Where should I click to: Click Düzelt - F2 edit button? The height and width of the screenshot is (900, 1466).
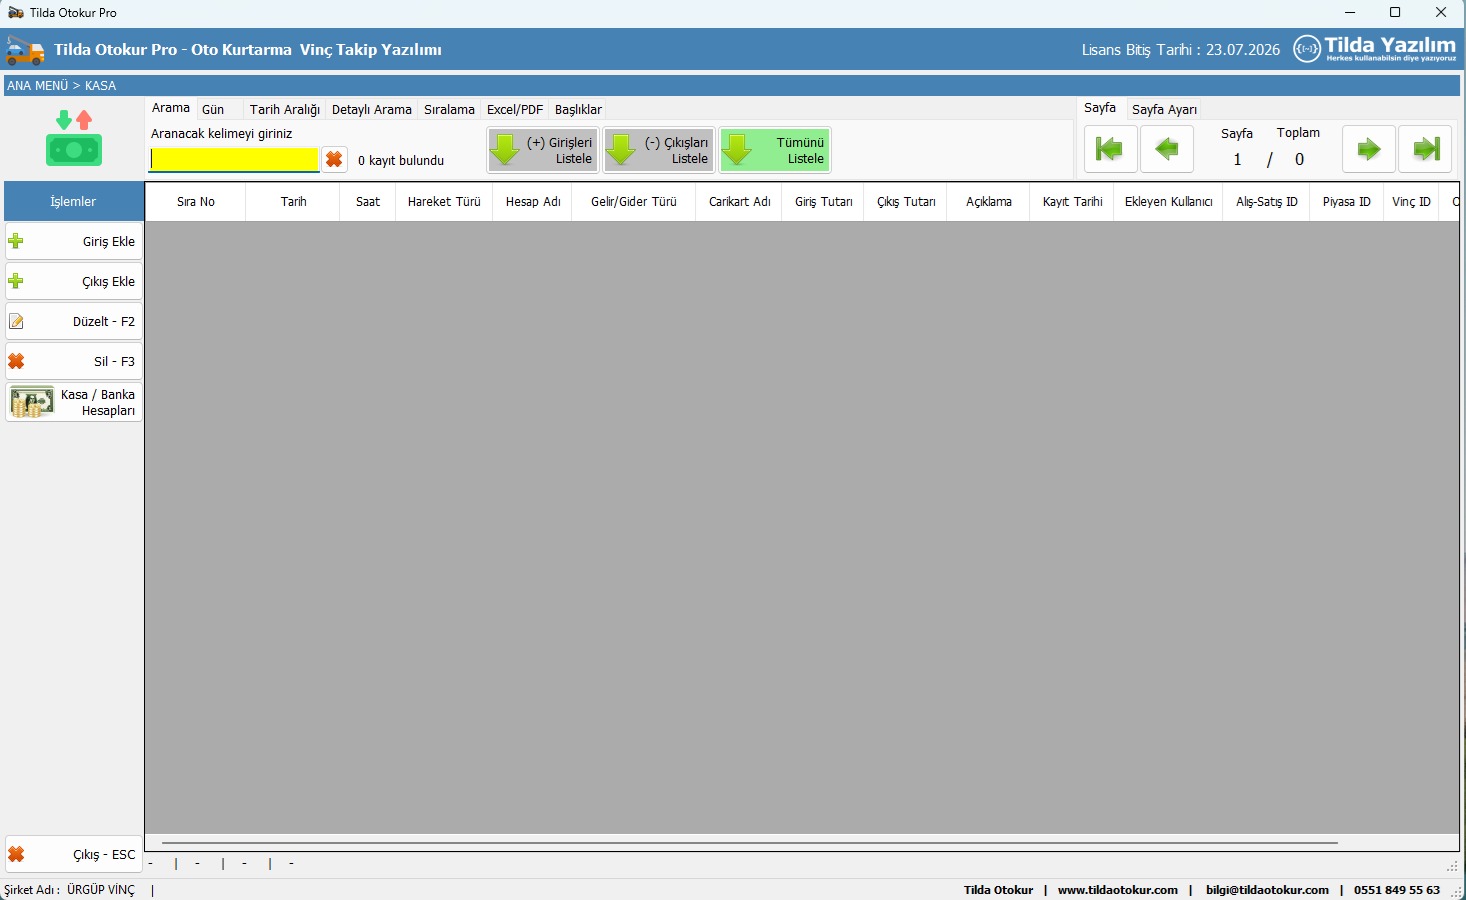tap(74, 321)
